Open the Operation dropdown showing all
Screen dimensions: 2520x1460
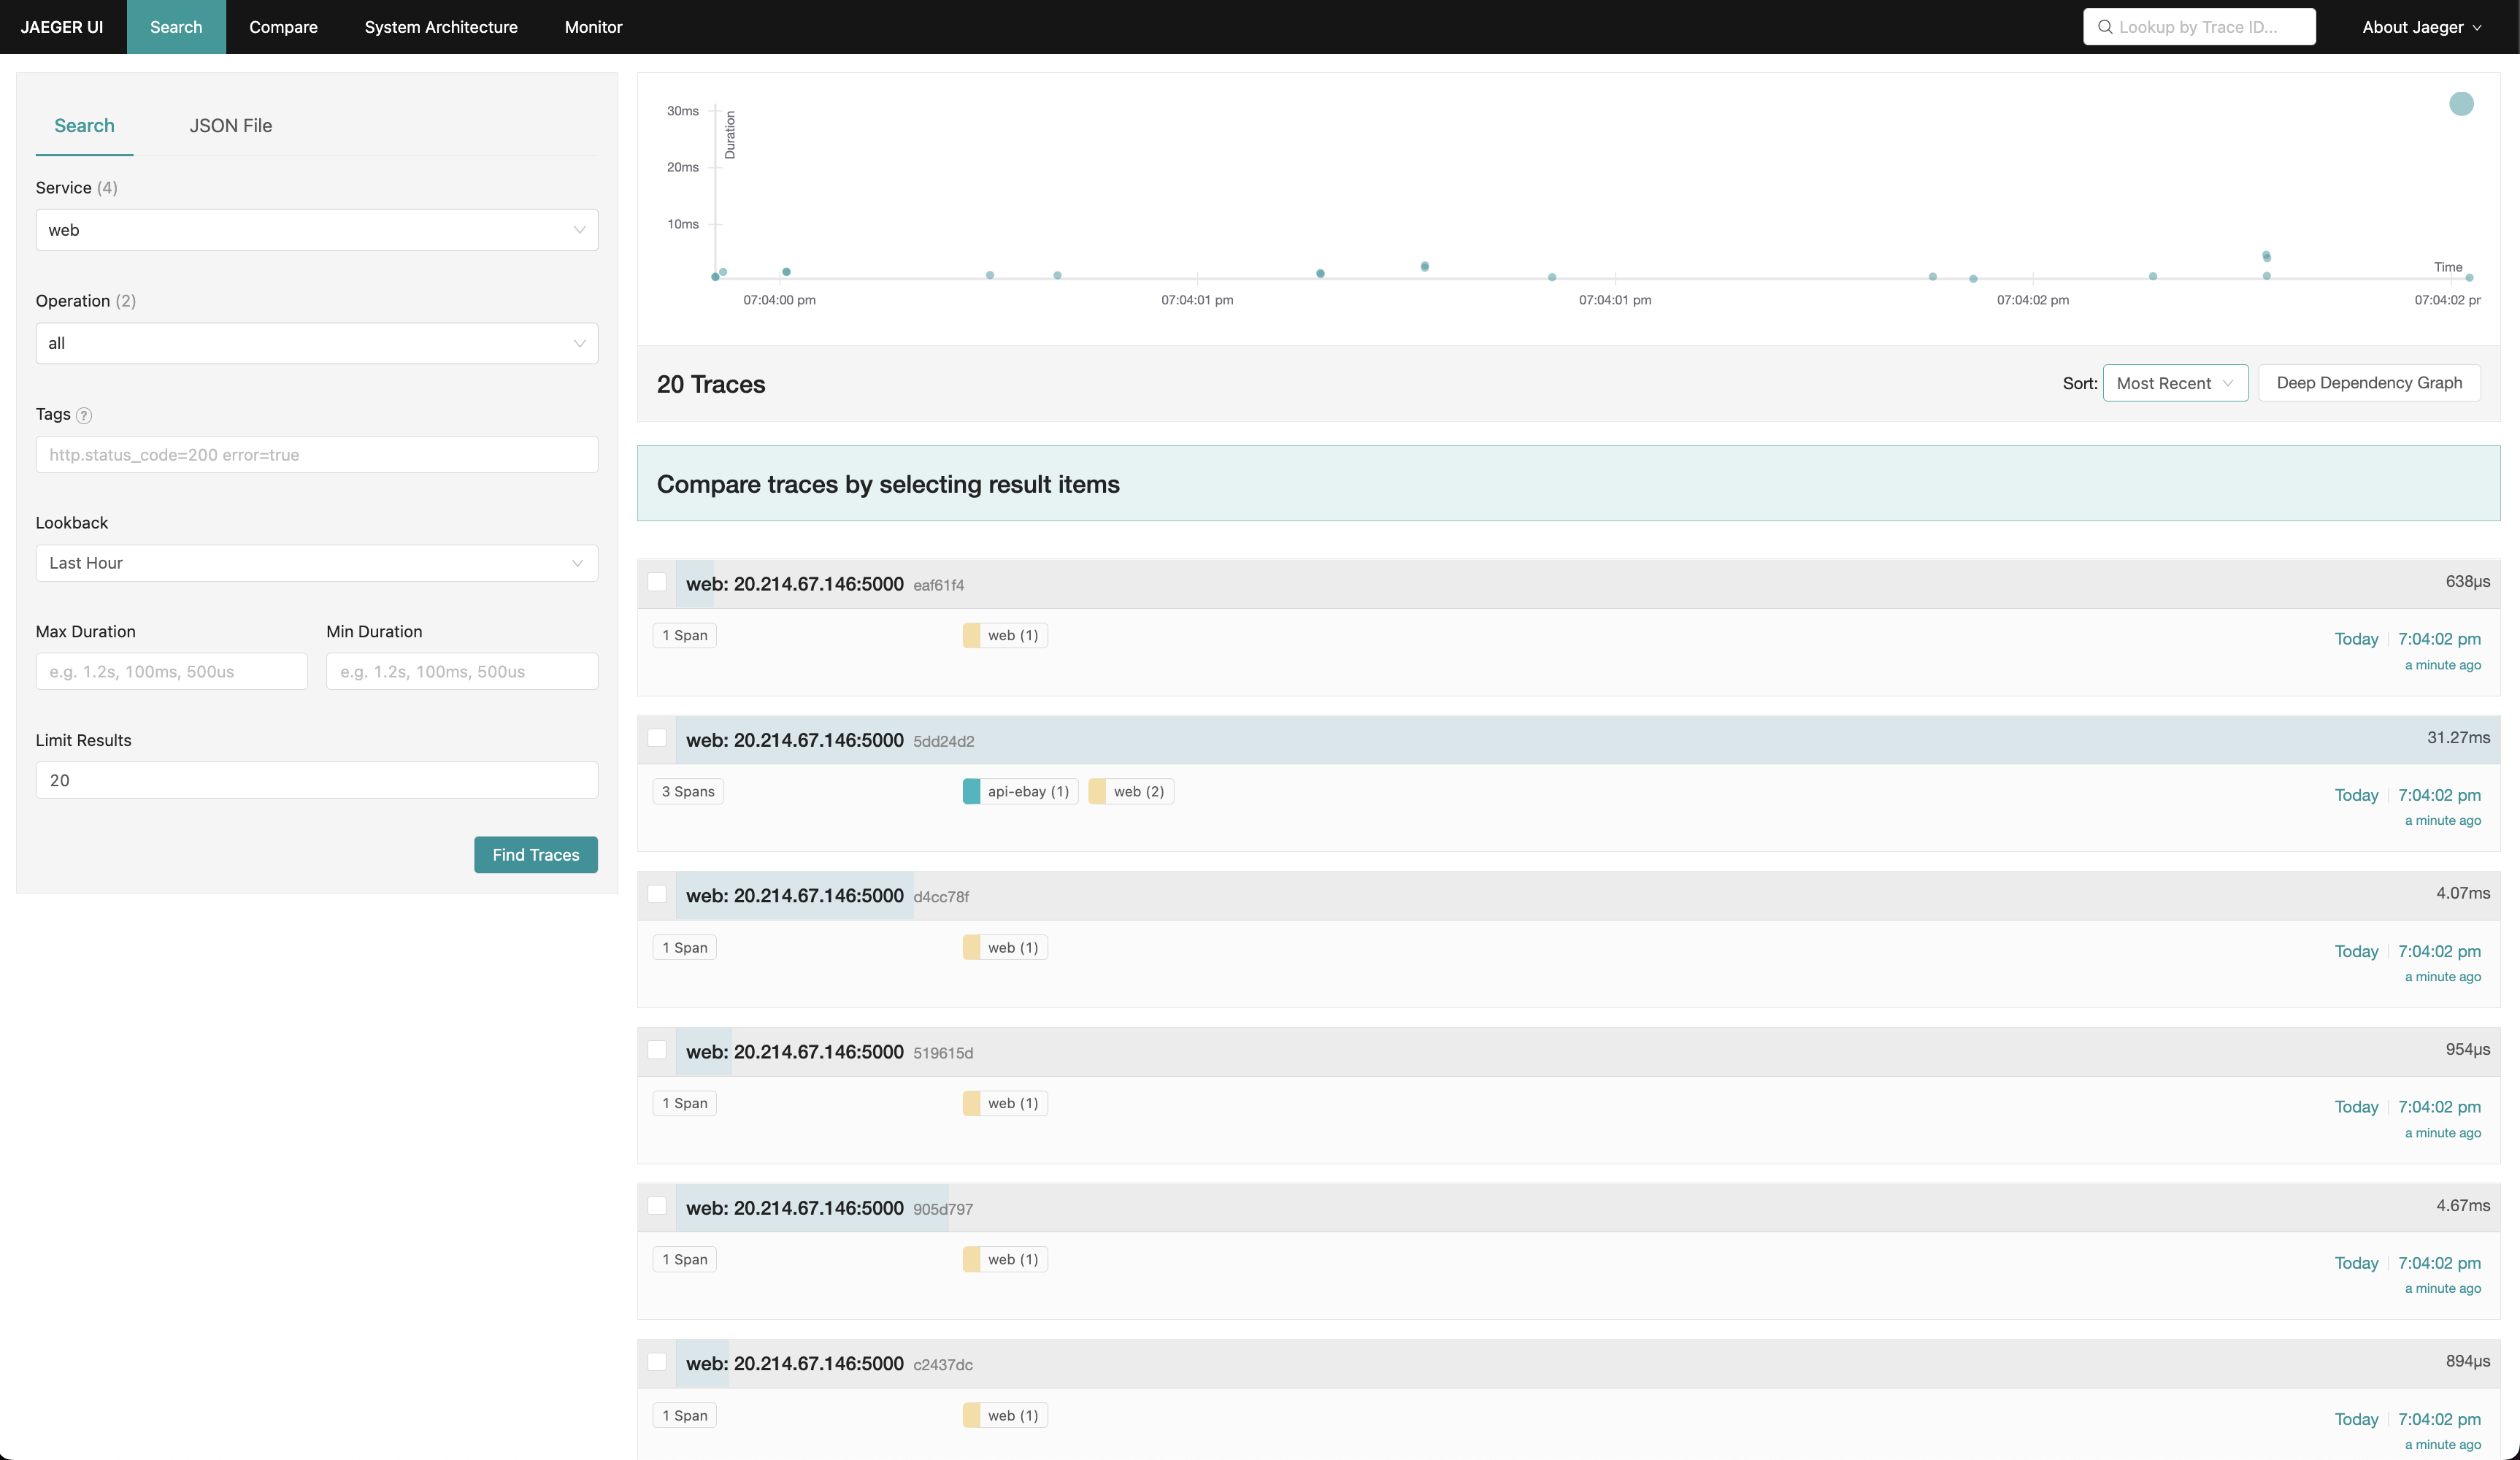tap(316, 343)
